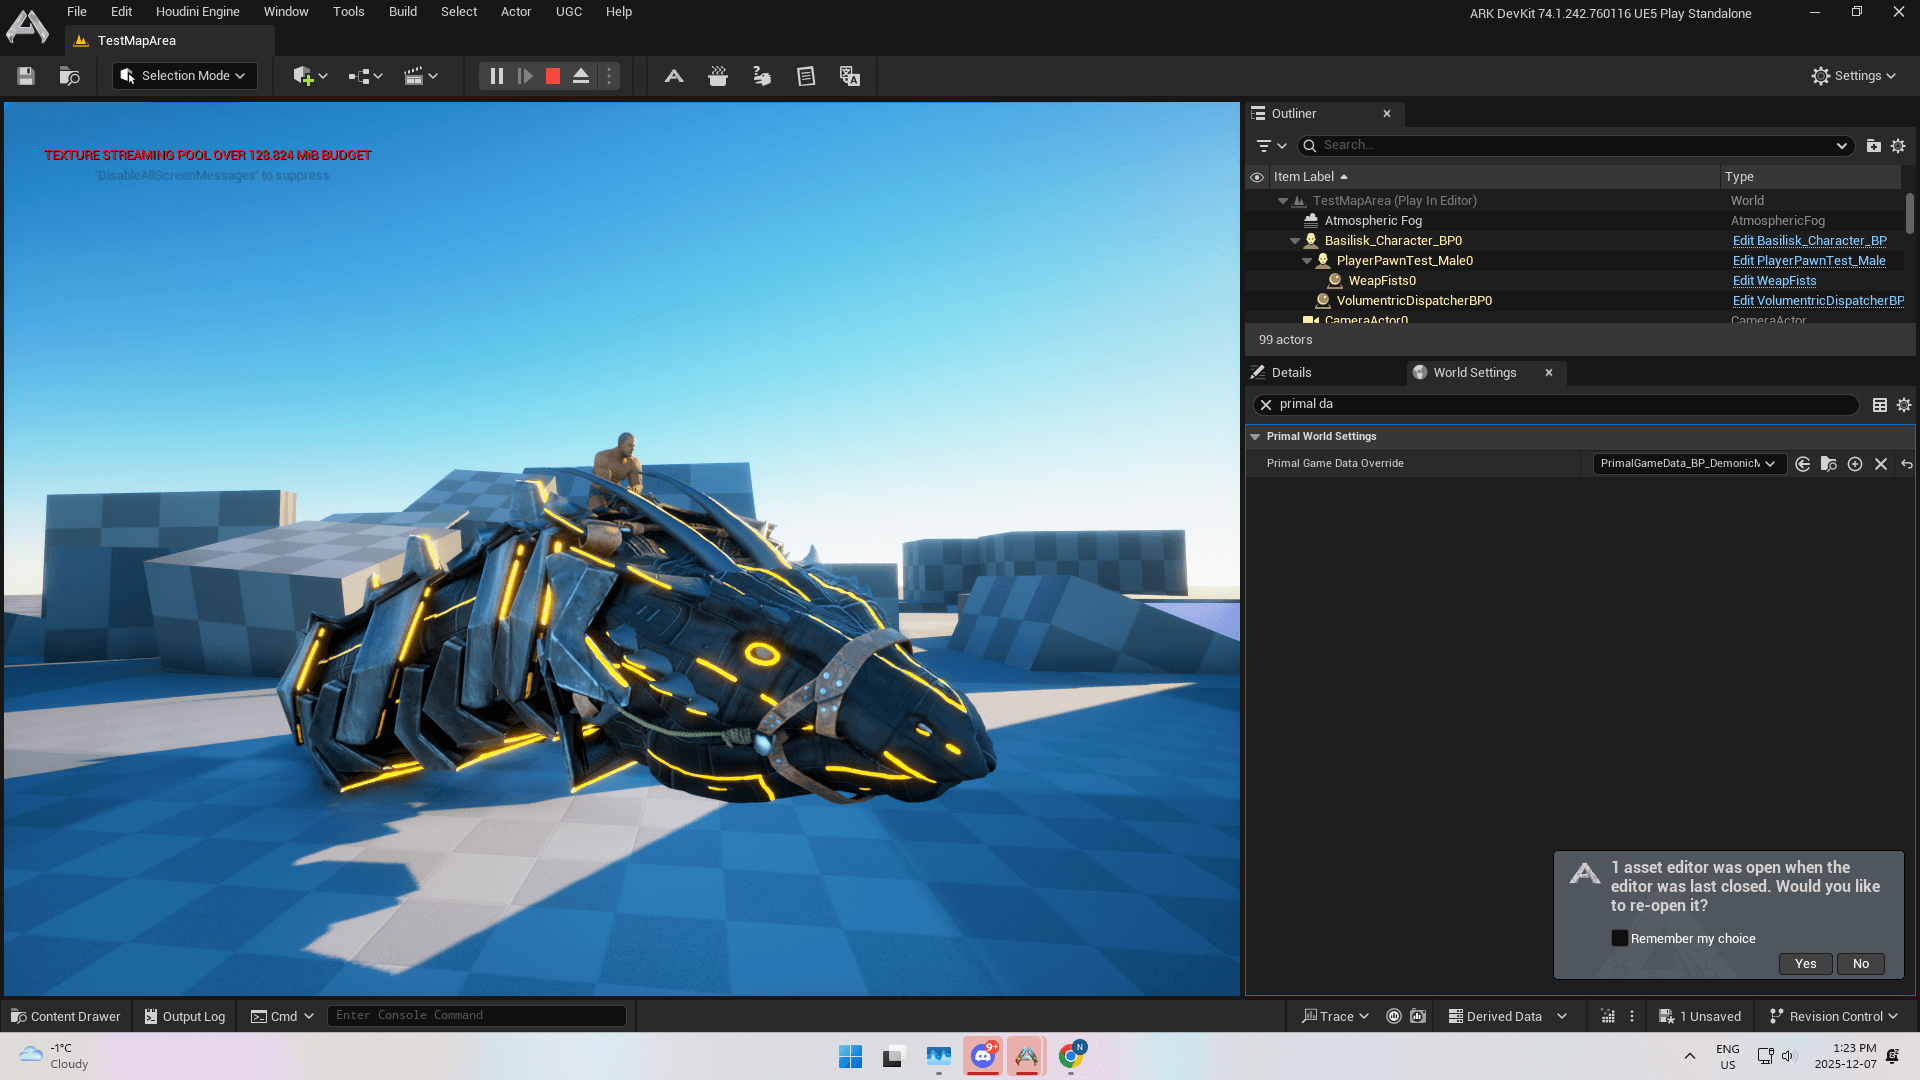The image size is (1920, 1080).
Task: Toggle Outliner visibility eye column
Action: (x=1257, y=177)
